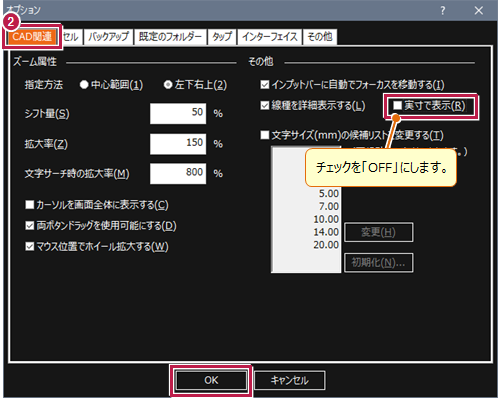Close the オプション dialog
This screenshot has height=399, width=498.
click(x=479, y=11)
